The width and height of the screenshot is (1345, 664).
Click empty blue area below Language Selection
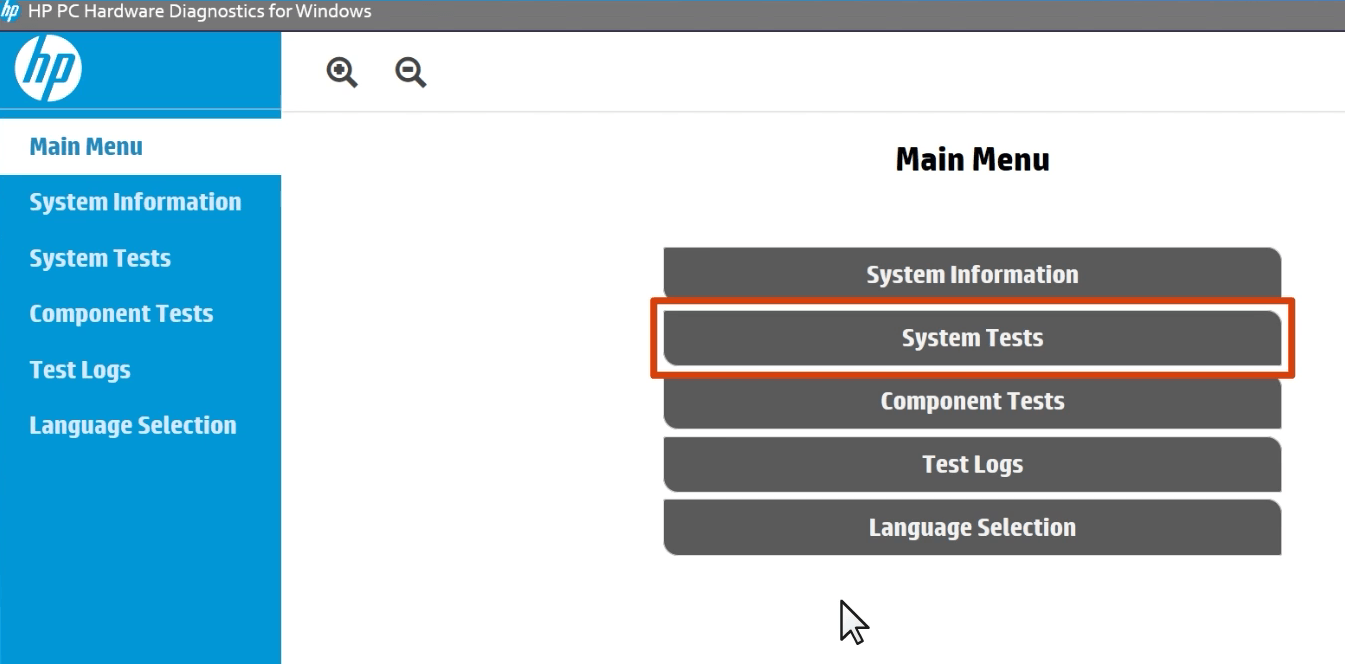[140, 550]
